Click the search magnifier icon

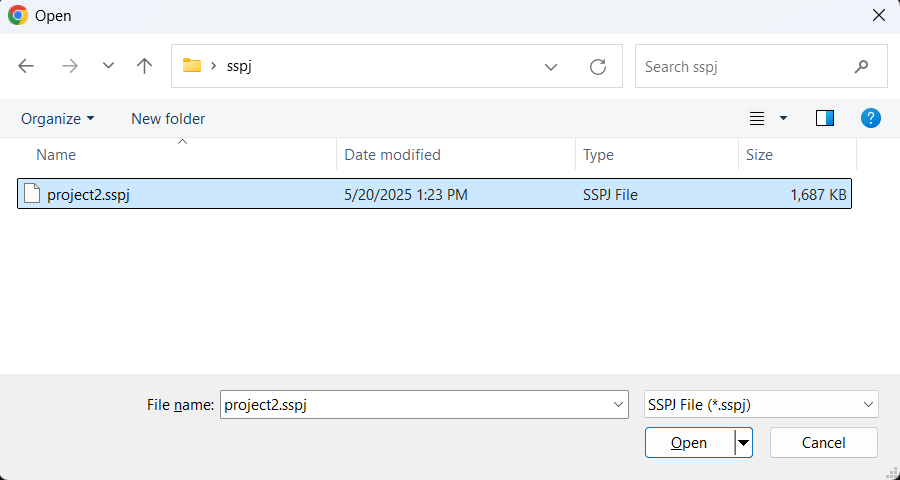[861, 67]
